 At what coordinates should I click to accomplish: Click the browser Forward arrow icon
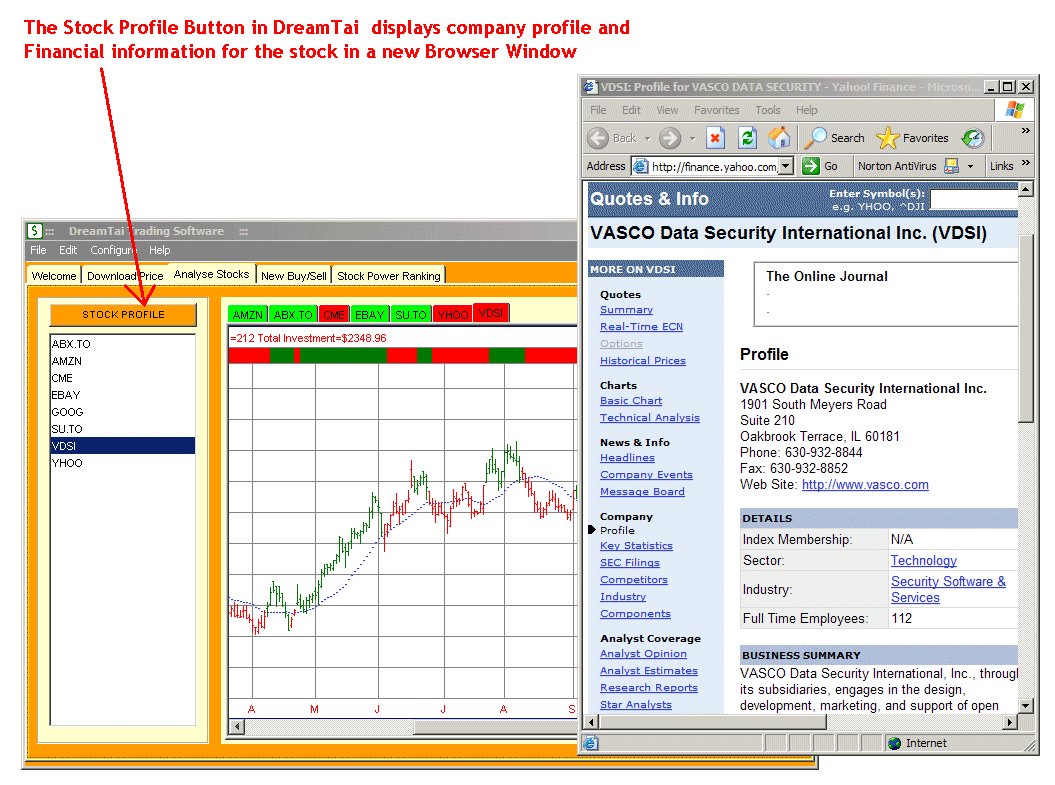click(x=669, y=139)
